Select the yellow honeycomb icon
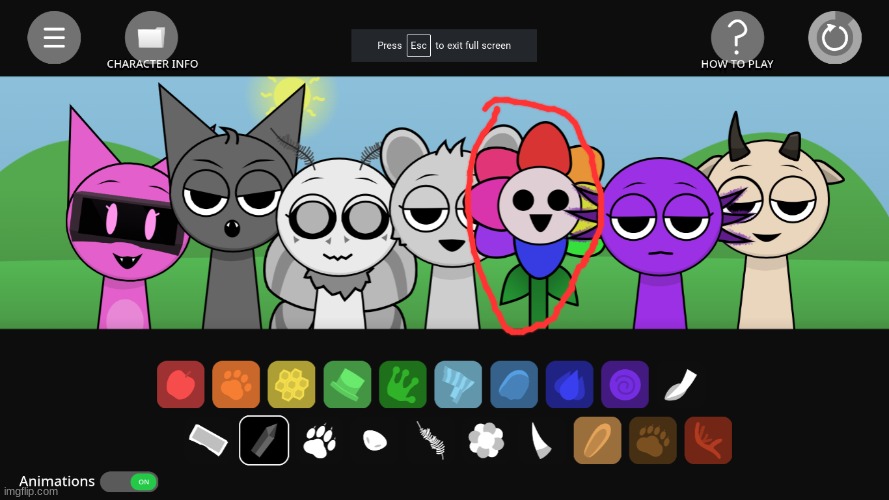Viewport: 889px width, 500px height. point(291,384)
